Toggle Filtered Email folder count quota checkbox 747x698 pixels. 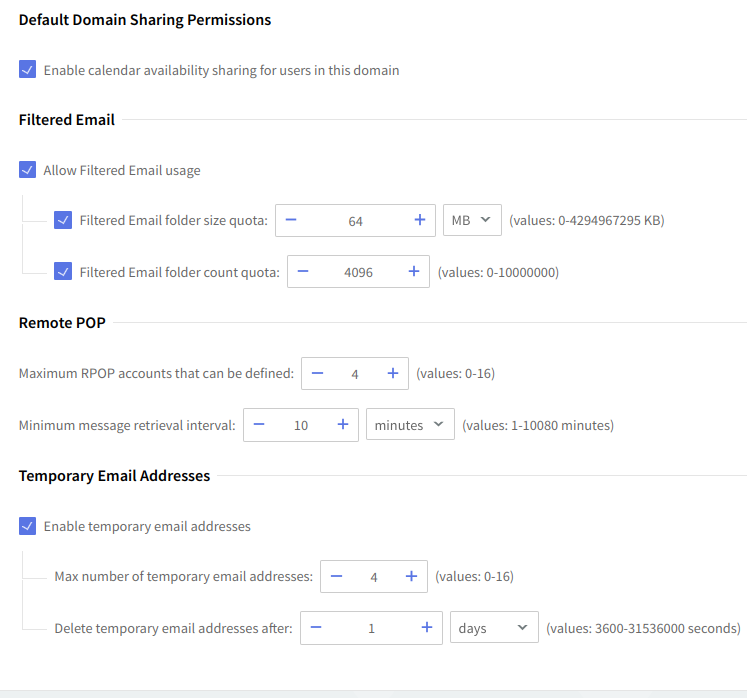[63, 271]
